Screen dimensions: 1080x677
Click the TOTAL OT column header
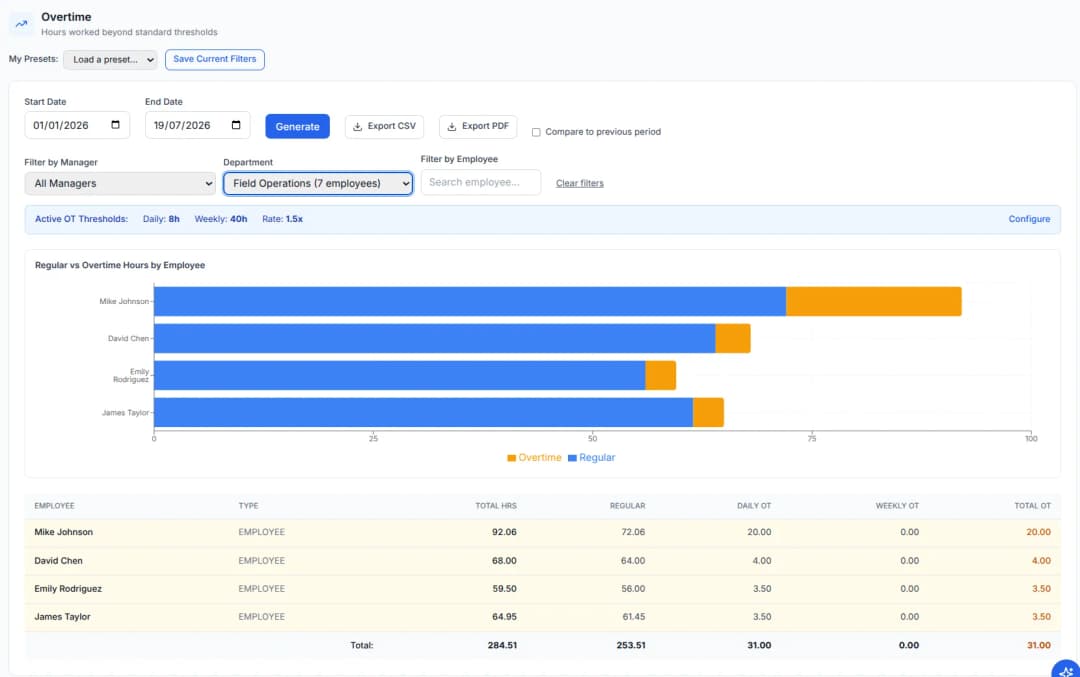pyautogui.click(x=1032, y=506)
